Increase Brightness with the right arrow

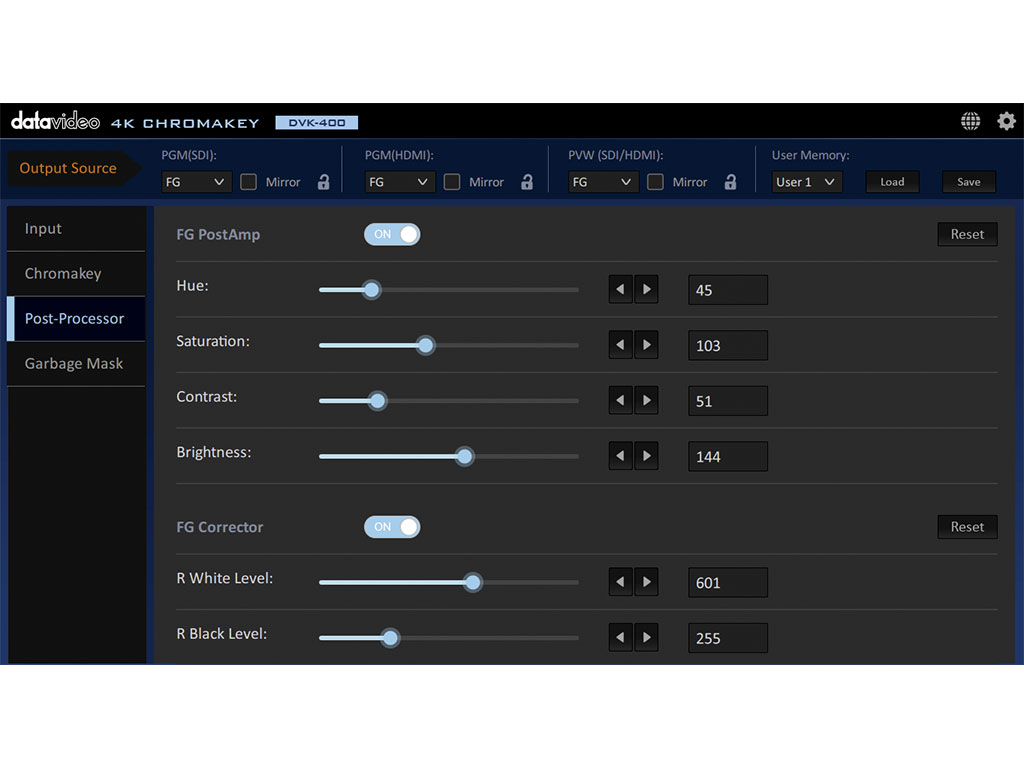pyautogui.click(x=646, y=456)
